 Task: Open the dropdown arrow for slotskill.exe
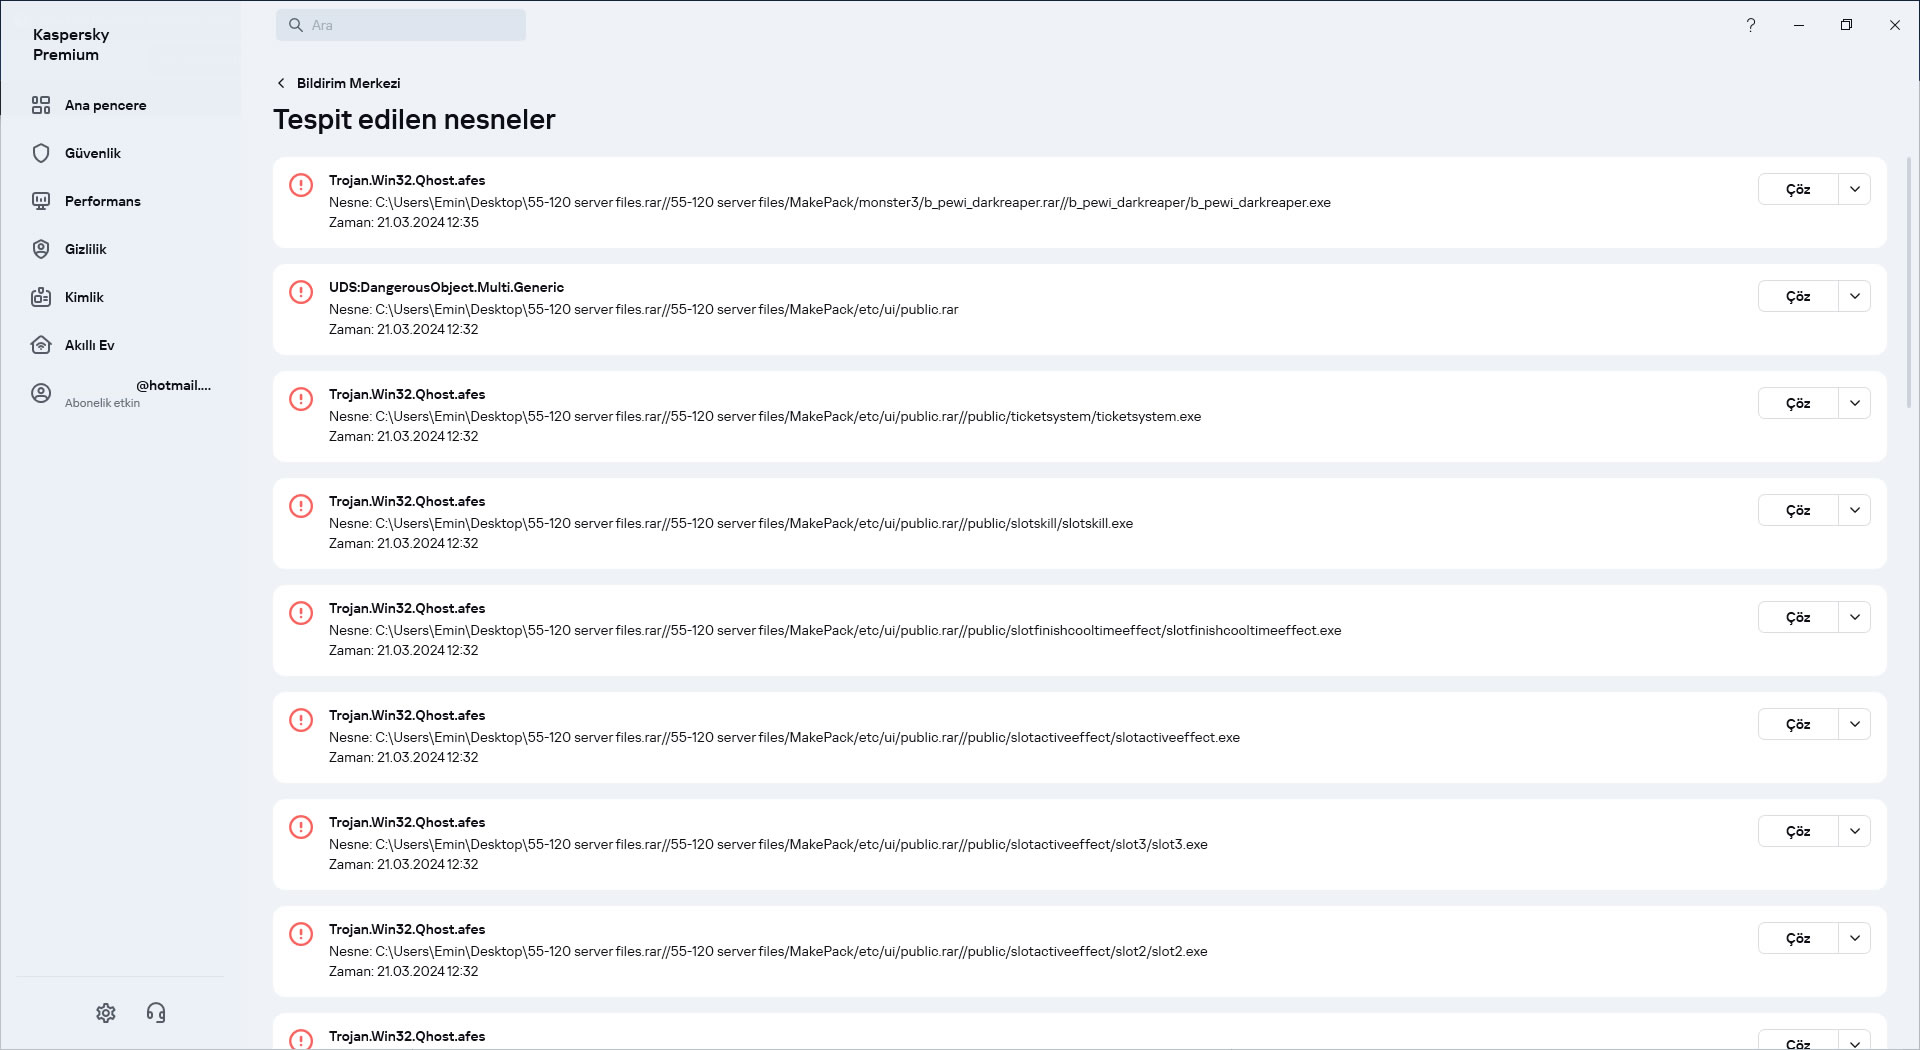coord(1855,510)
